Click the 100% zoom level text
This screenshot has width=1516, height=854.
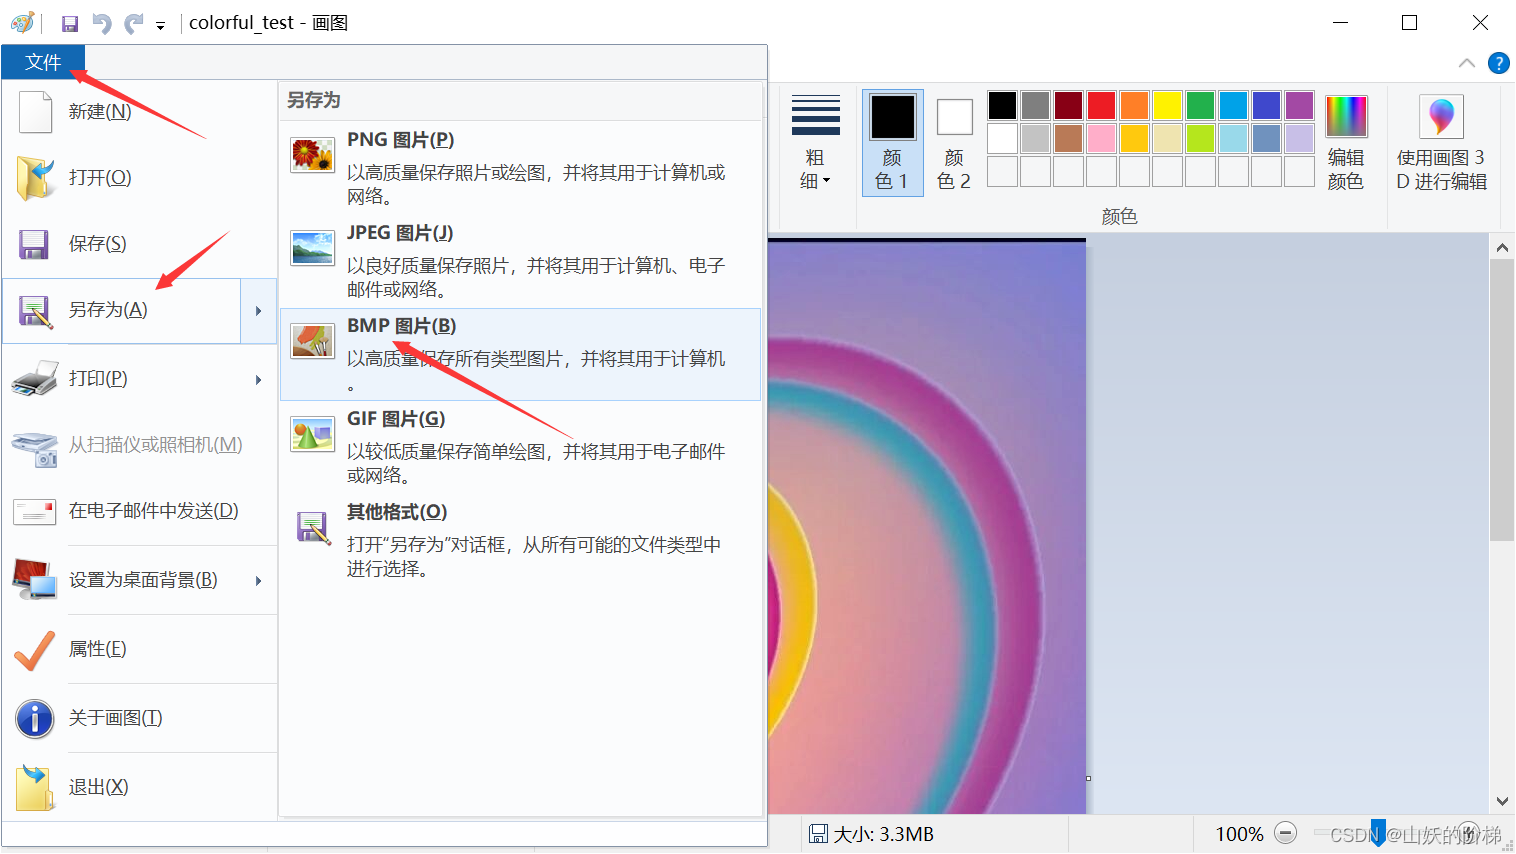point(1240,834)
